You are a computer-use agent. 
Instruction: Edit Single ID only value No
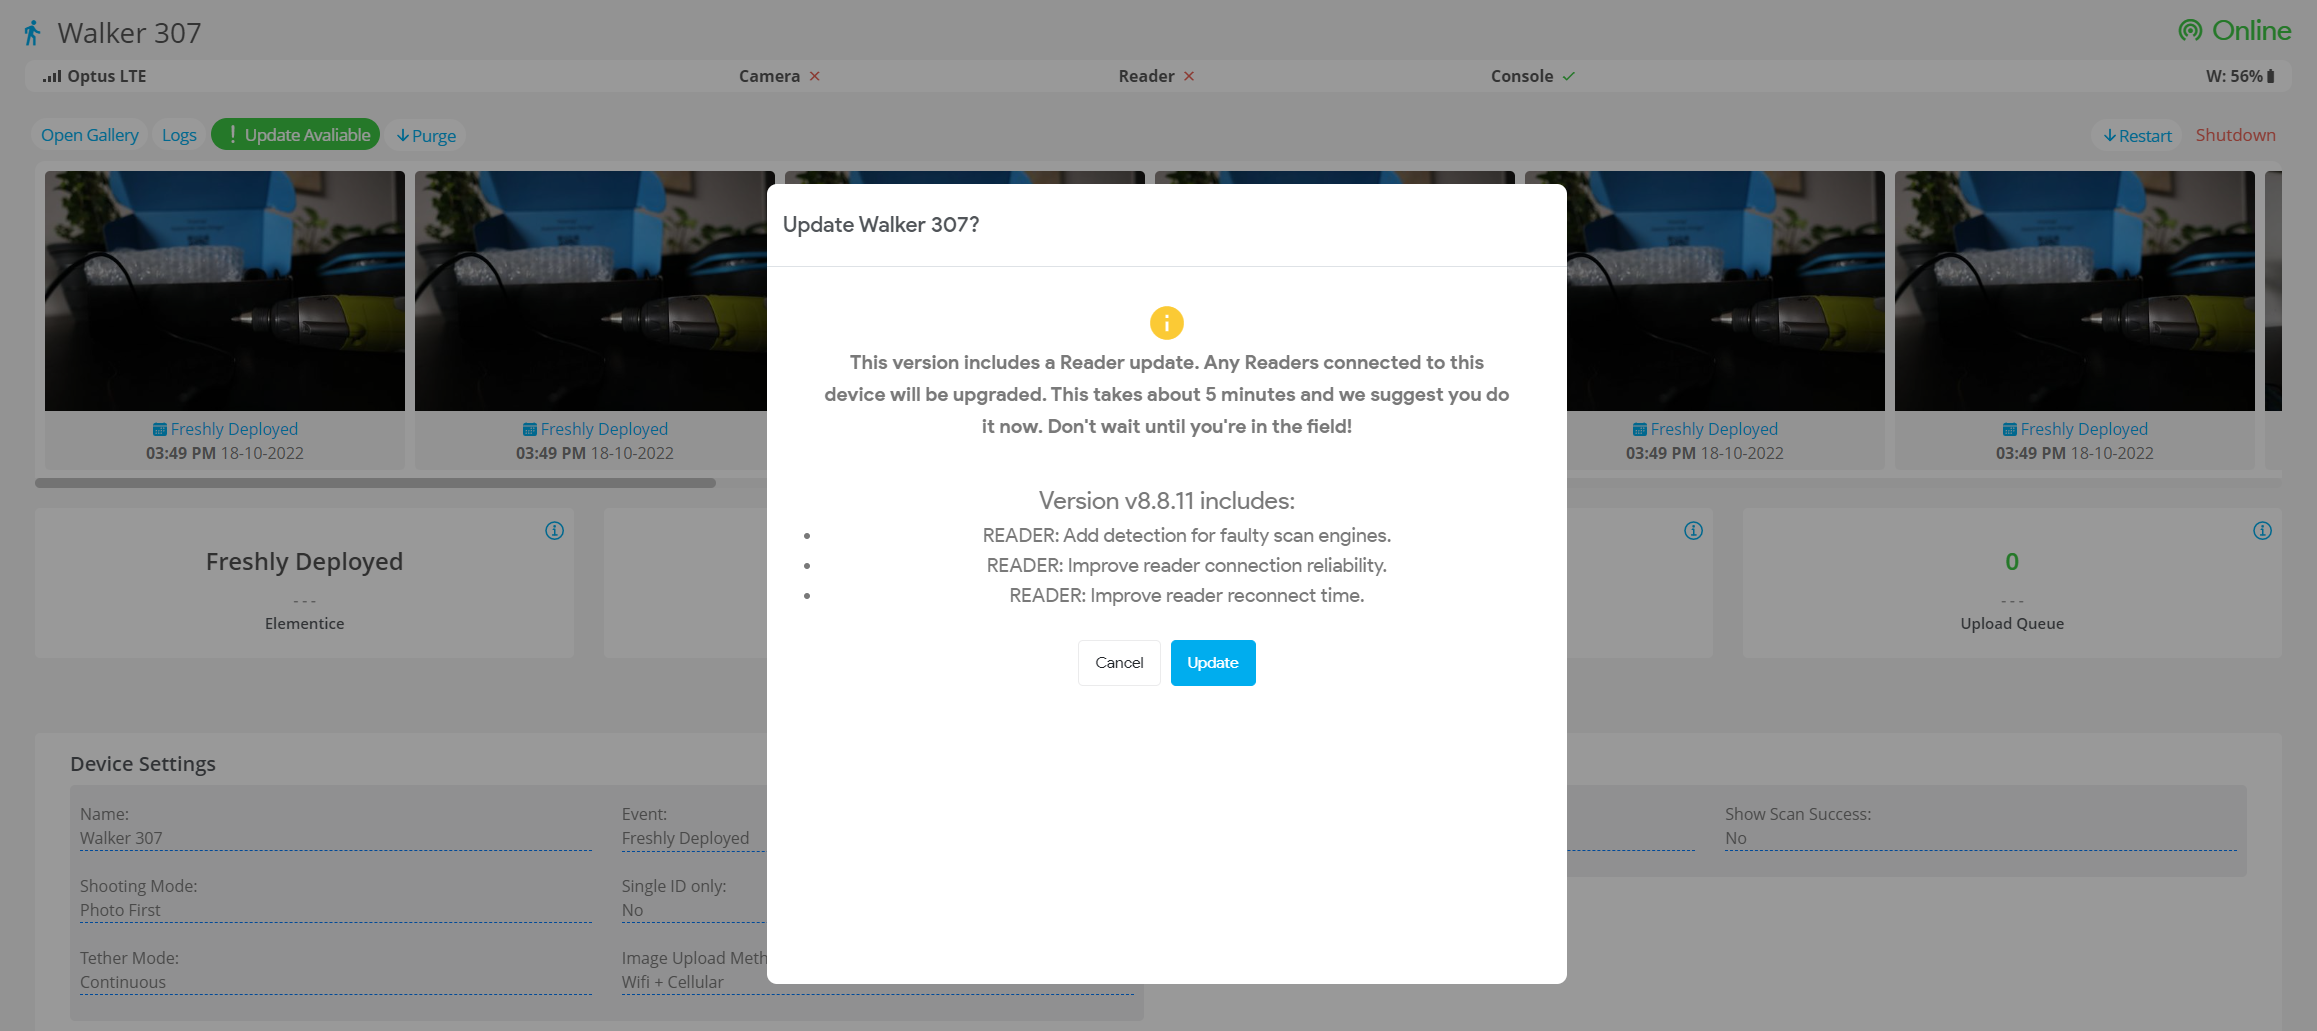694,910
